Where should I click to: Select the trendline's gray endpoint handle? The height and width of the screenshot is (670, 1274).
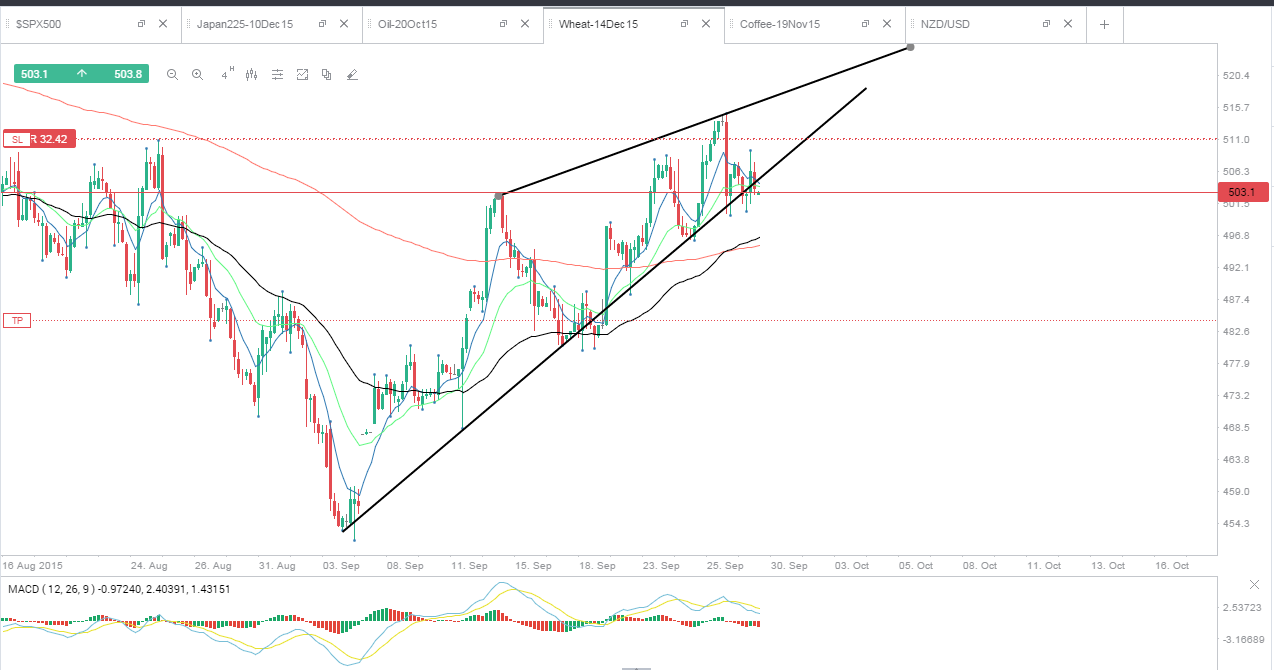[x=910, y=47]
